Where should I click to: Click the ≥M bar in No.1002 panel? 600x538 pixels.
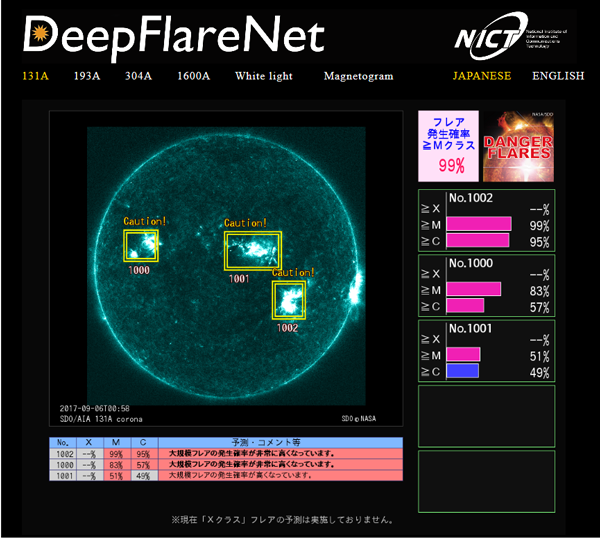(x=479, y=224)
